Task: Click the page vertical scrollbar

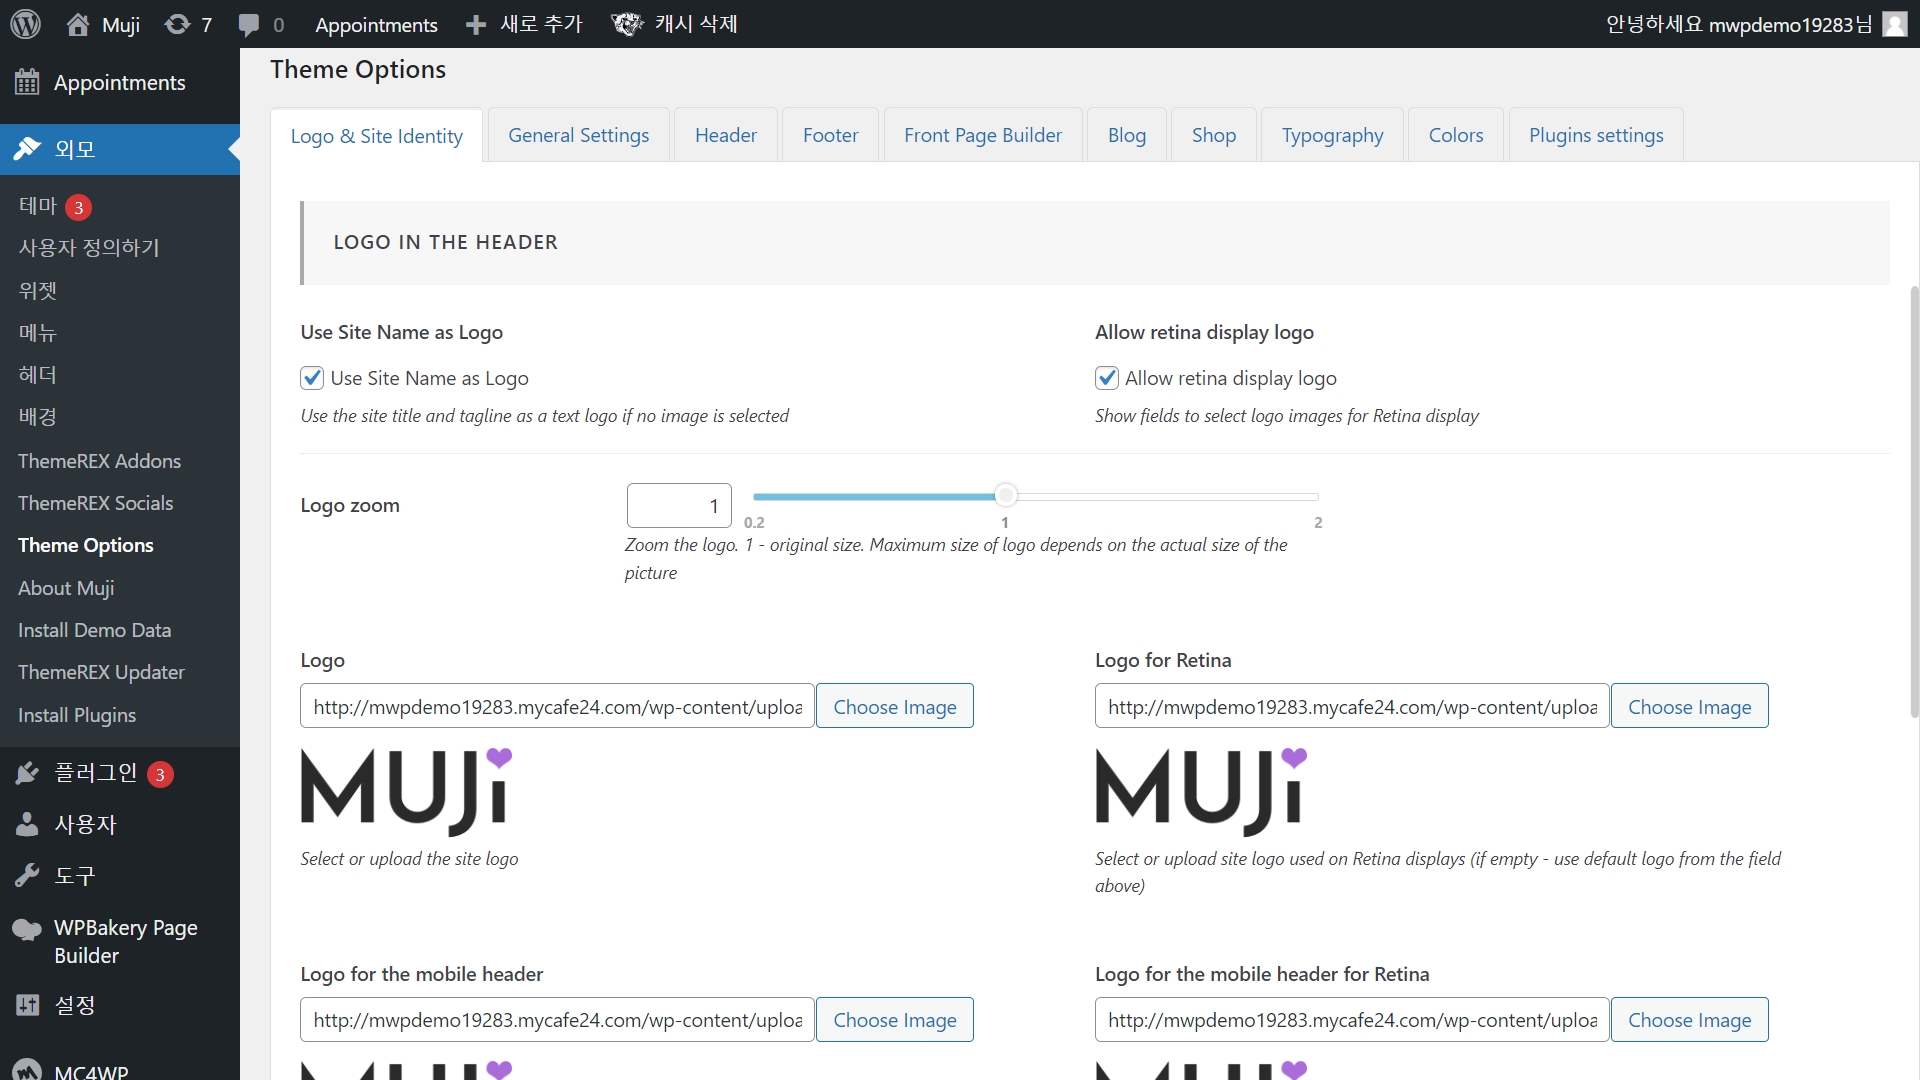Action: point(1914,500)
